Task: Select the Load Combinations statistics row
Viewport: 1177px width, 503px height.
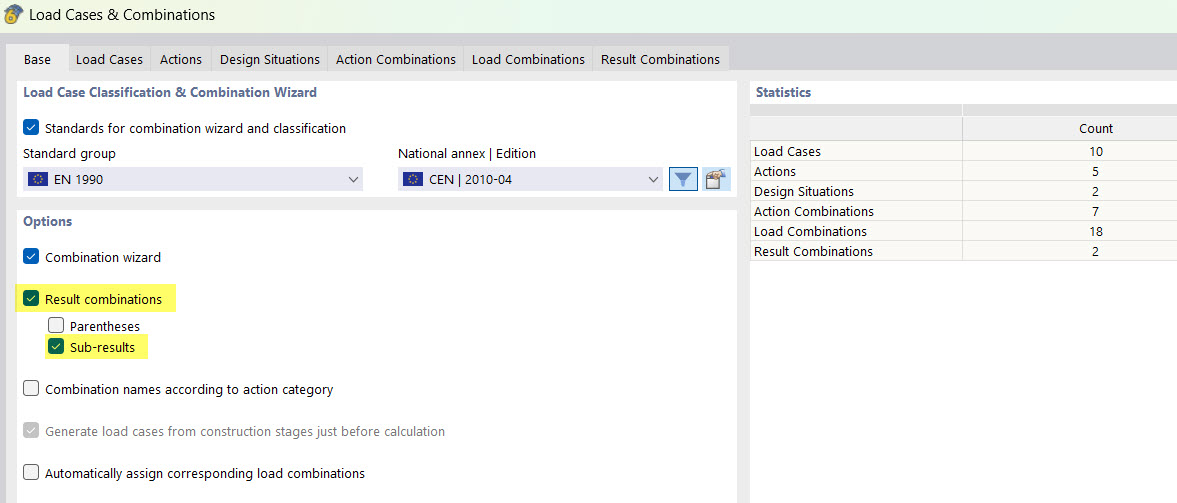Action: click(963, 231)
